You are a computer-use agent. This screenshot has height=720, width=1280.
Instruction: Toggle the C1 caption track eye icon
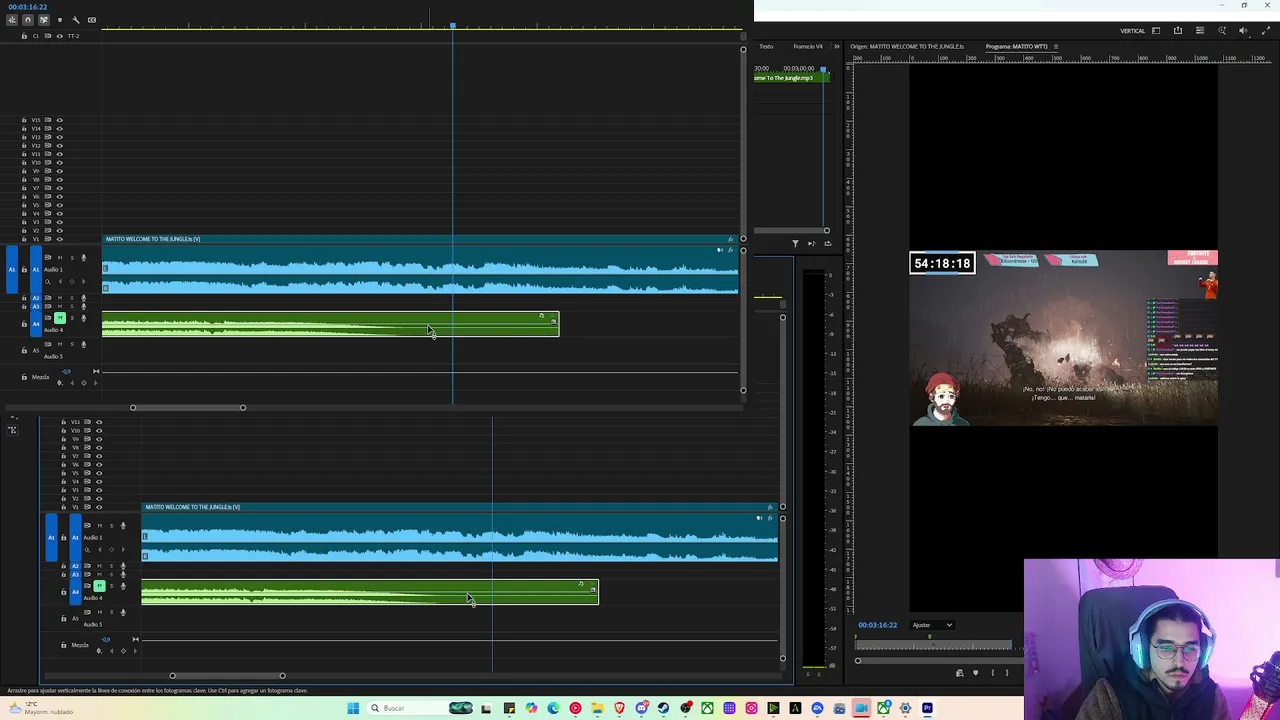pos(59,36)
